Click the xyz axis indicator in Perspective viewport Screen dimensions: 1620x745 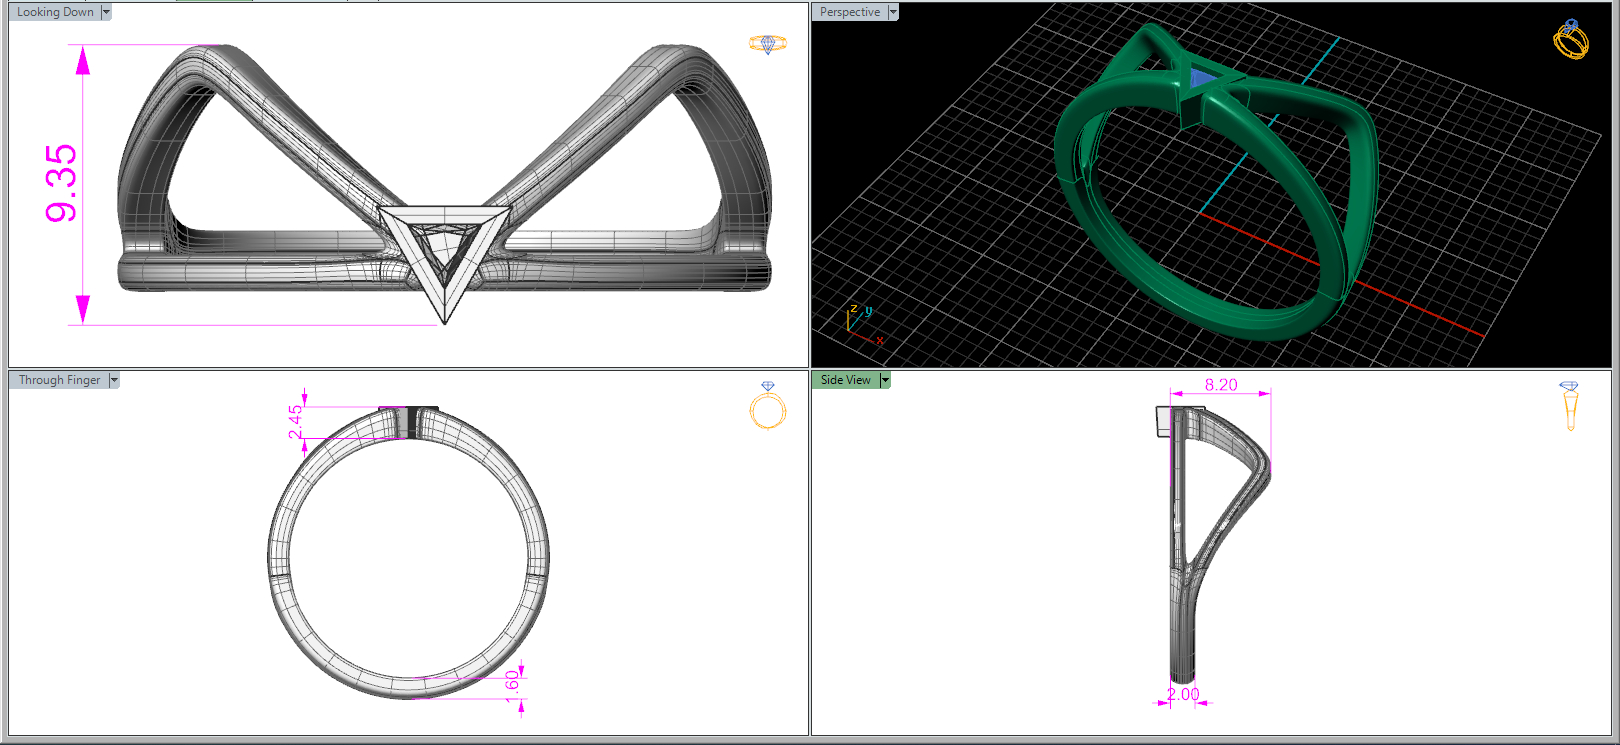[x=863, y=324]
